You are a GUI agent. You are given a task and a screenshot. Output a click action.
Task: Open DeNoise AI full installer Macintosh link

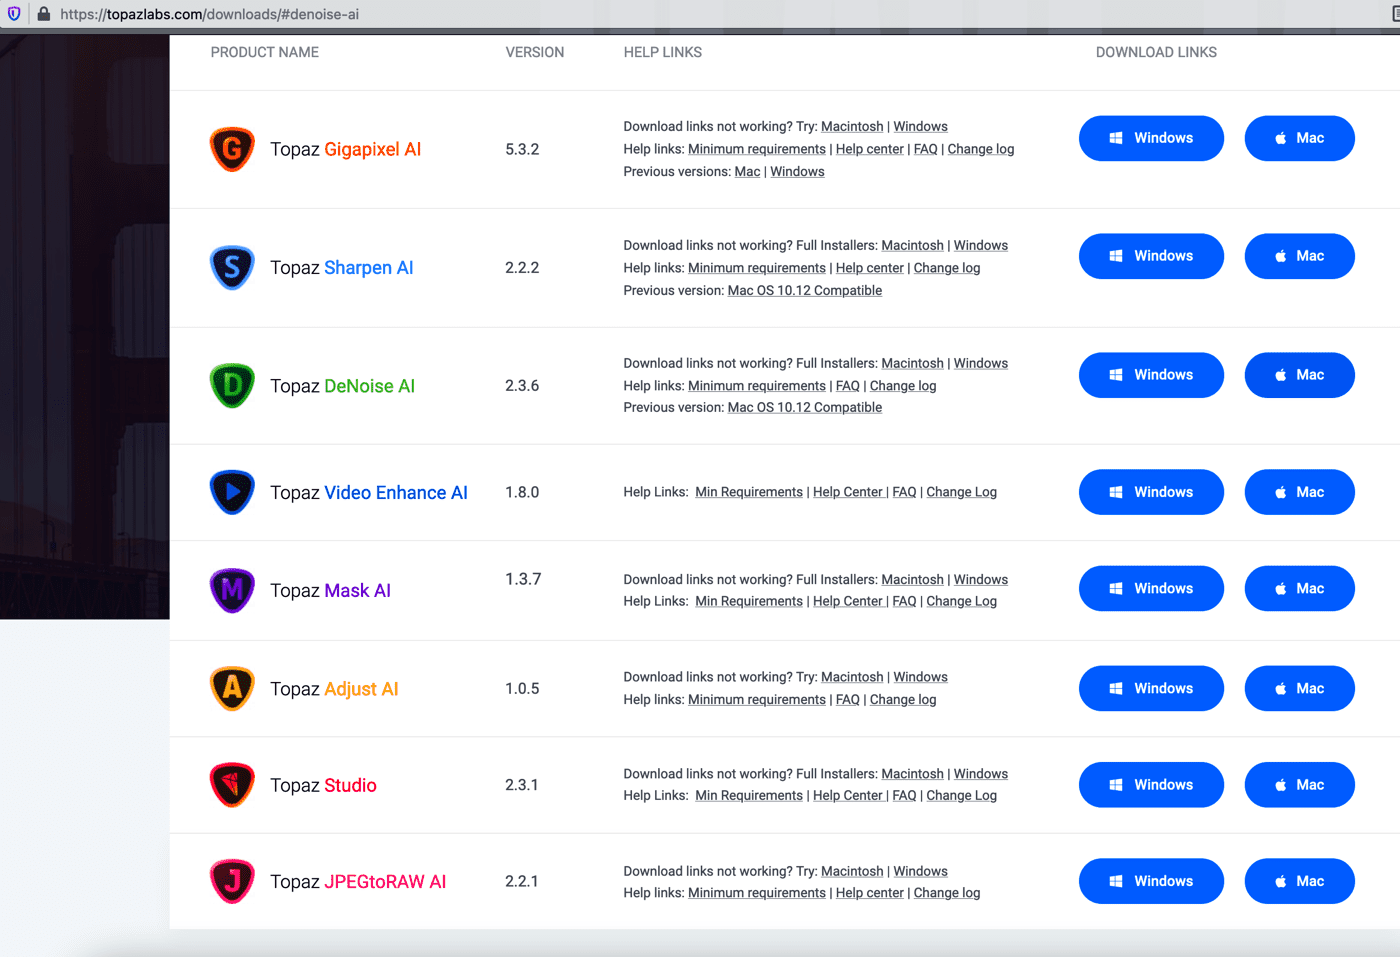912,364
